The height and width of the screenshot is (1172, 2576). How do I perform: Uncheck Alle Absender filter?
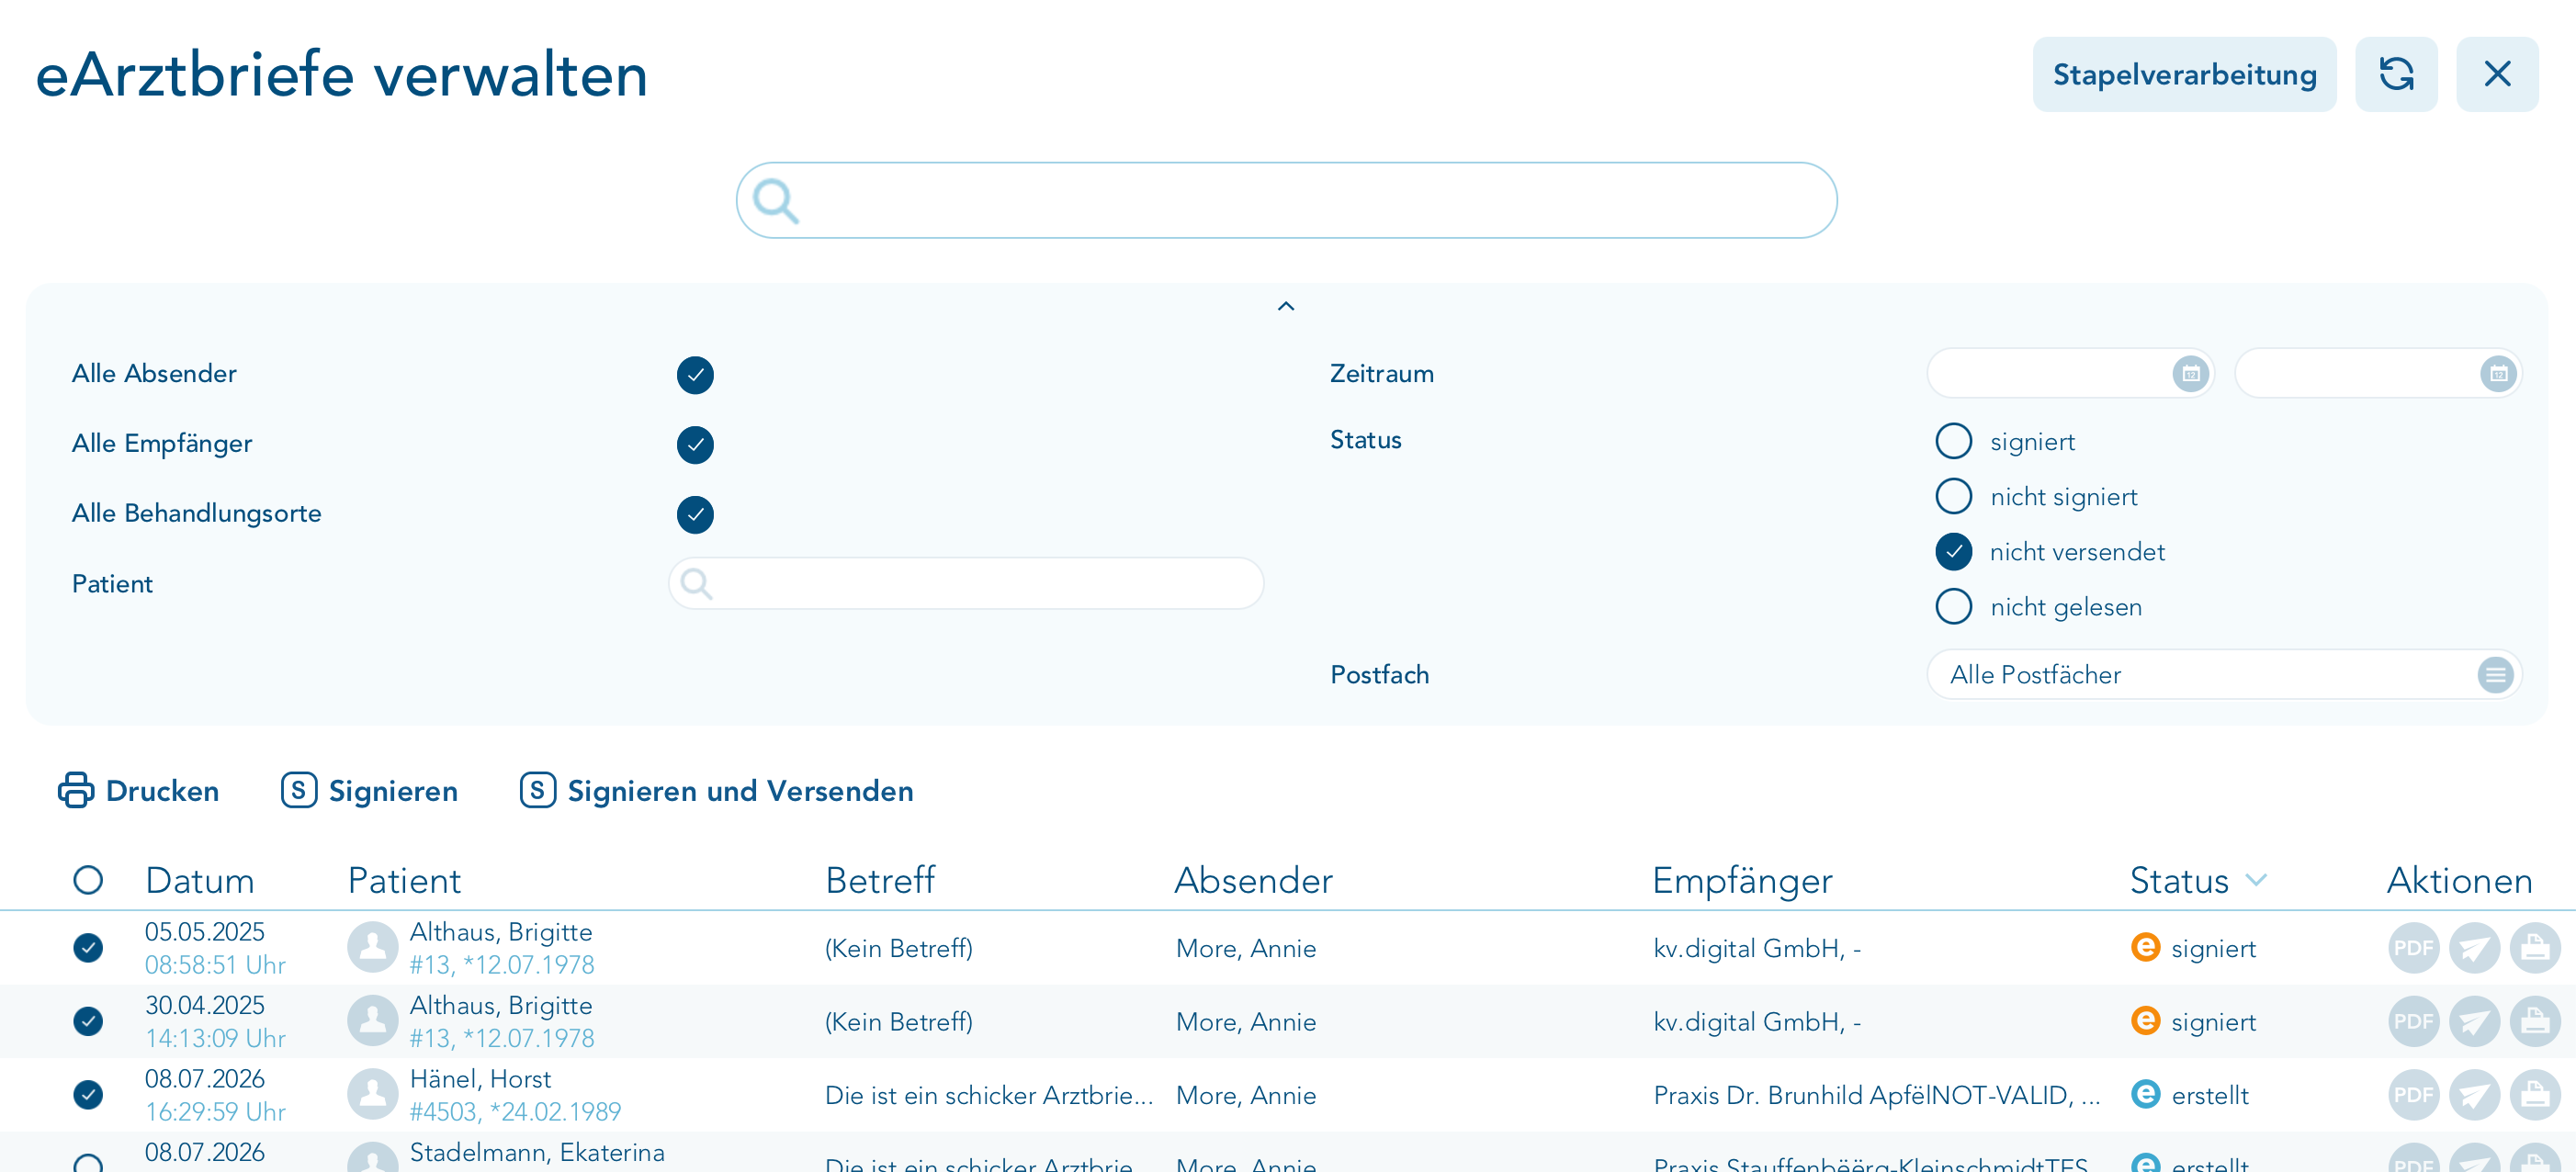[695, 375]
